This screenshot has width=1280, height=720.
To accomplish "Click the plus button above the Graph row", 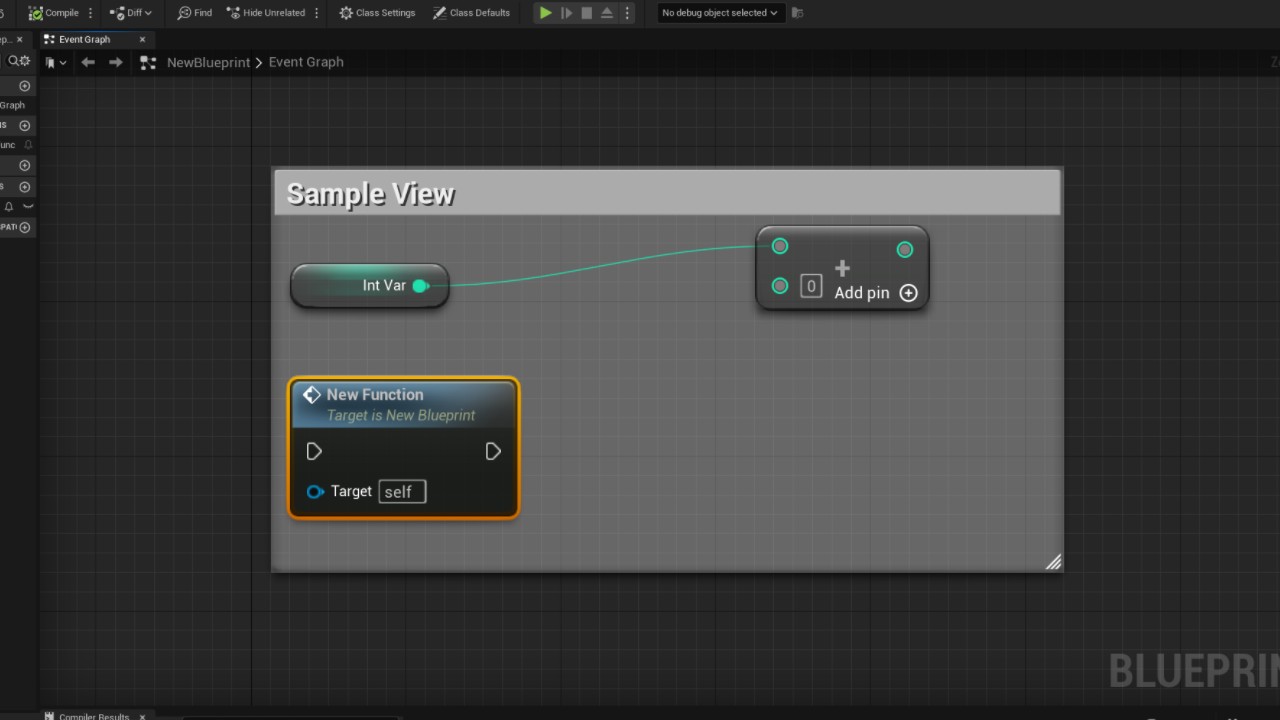I will [25, 86].
